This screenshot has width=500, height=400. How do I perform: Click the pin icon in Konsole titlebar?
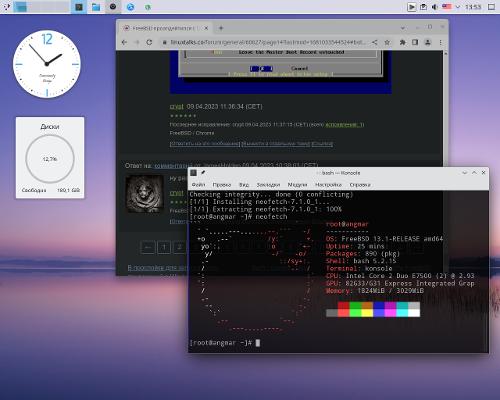point(203,173)
